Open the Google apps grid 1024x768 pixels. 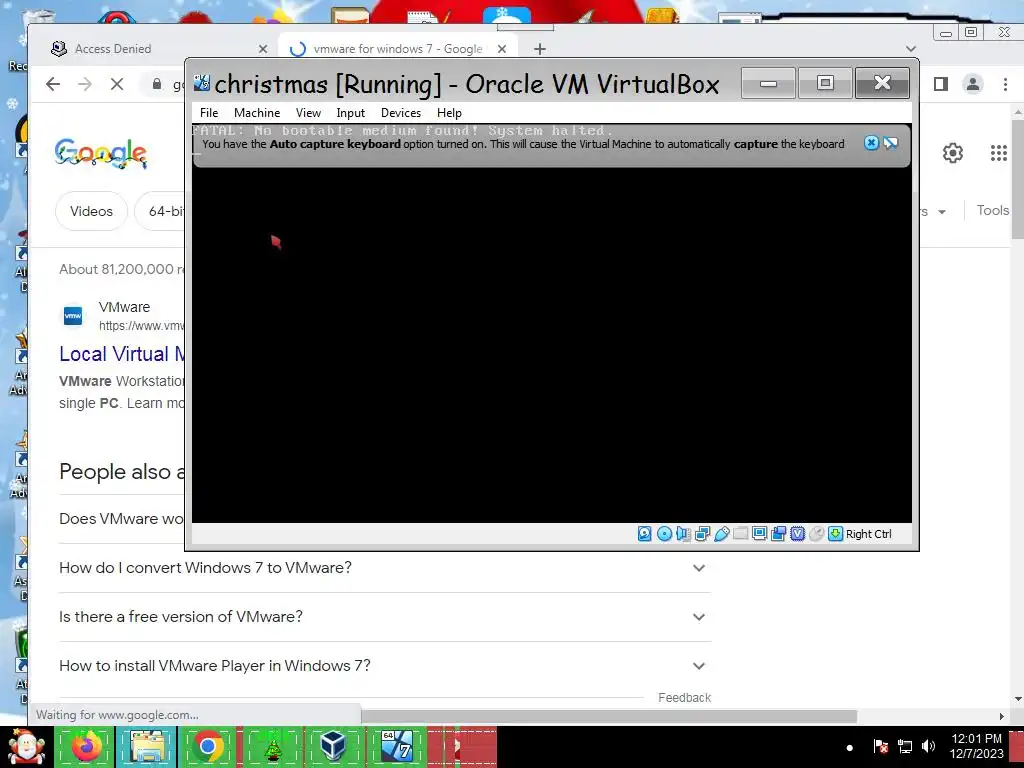coord(999,153)
